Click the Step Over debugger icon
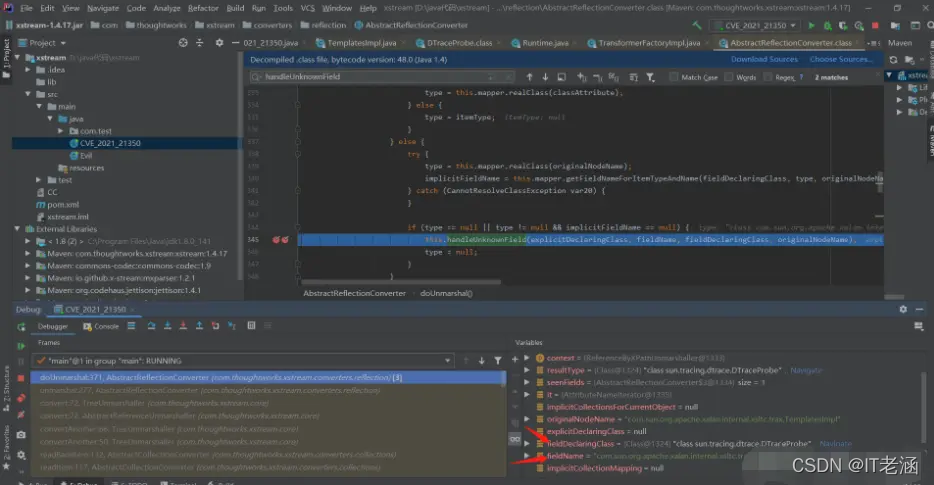This screenshot has width=934, height=485. click(x=151, y=326)
